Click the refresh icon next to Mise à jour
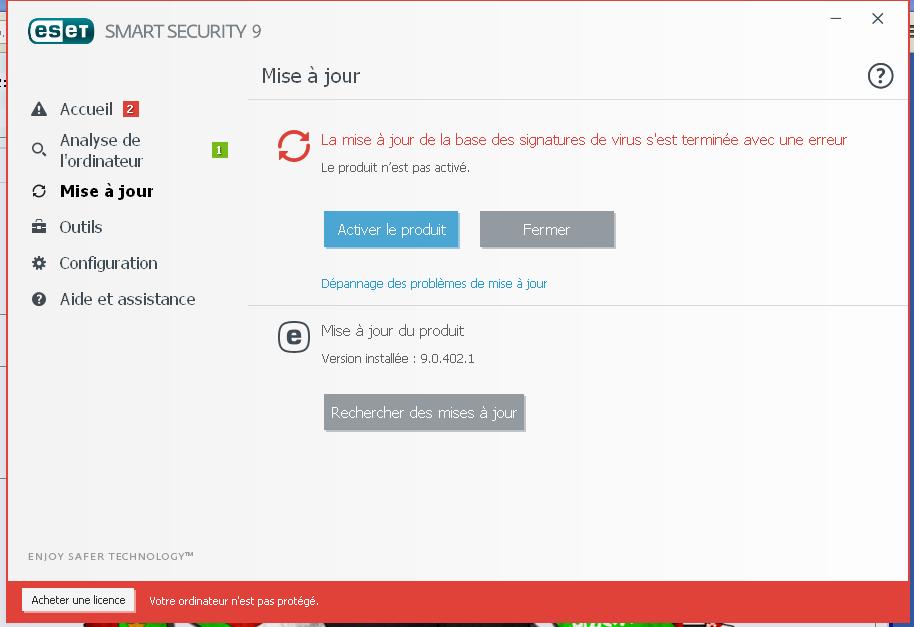The height and width of the screenshot is (627, 914). pyautogui.click(x=39, y=191)
